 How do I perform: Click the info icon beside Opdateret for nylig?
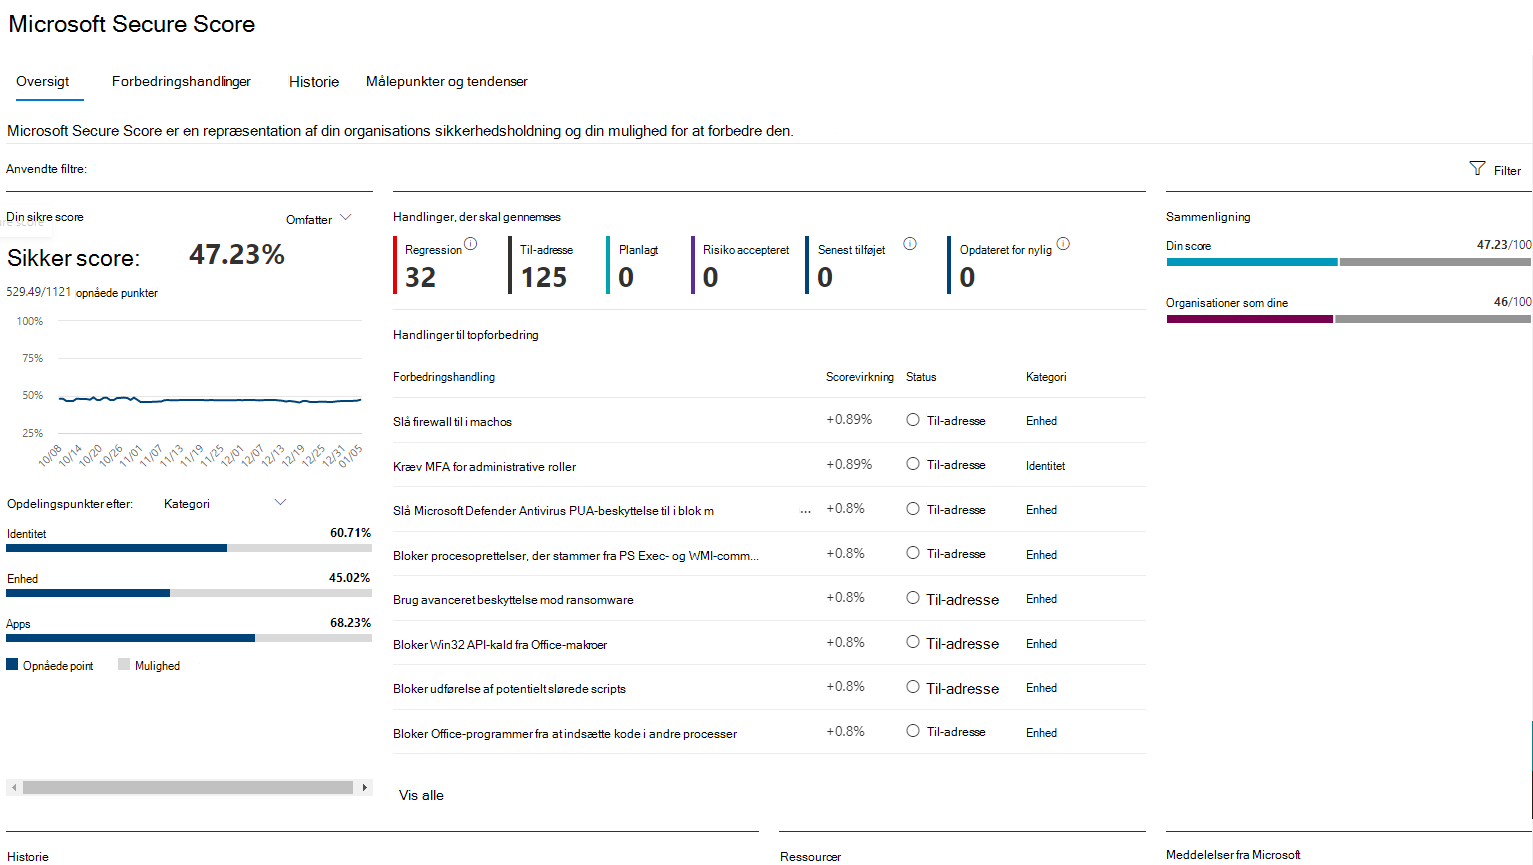(x=1063, y=244)
